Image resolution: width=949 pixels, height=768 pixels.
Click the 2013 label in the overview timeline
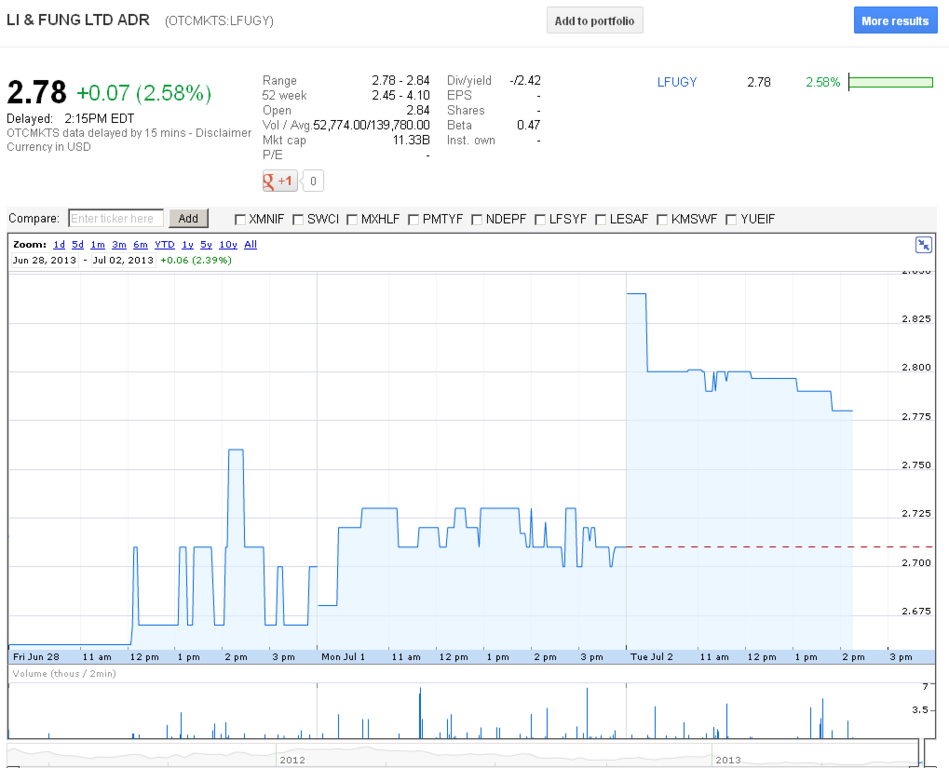(727, 760)
